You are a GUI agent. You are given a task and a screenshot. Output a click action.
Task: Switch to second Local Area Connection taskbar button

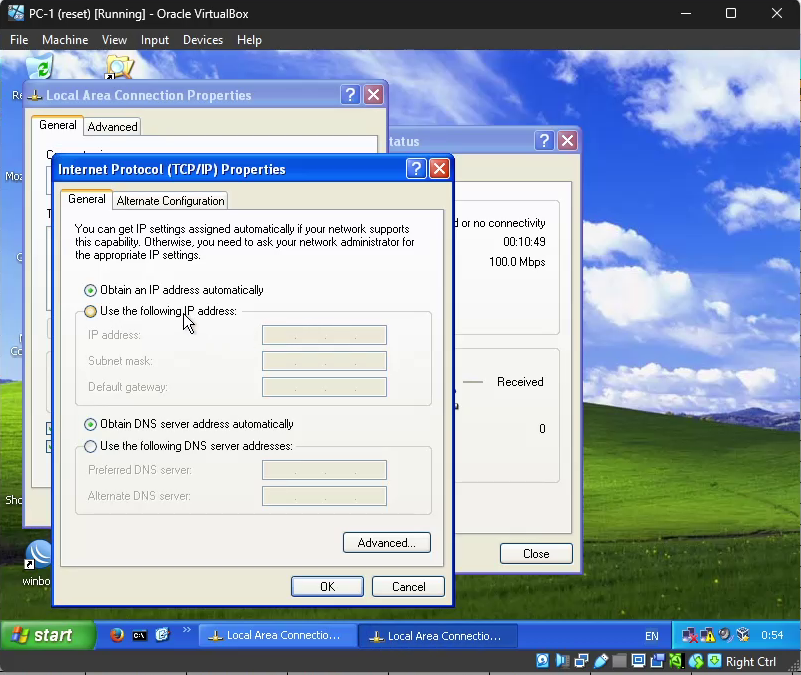pos(438,636)
